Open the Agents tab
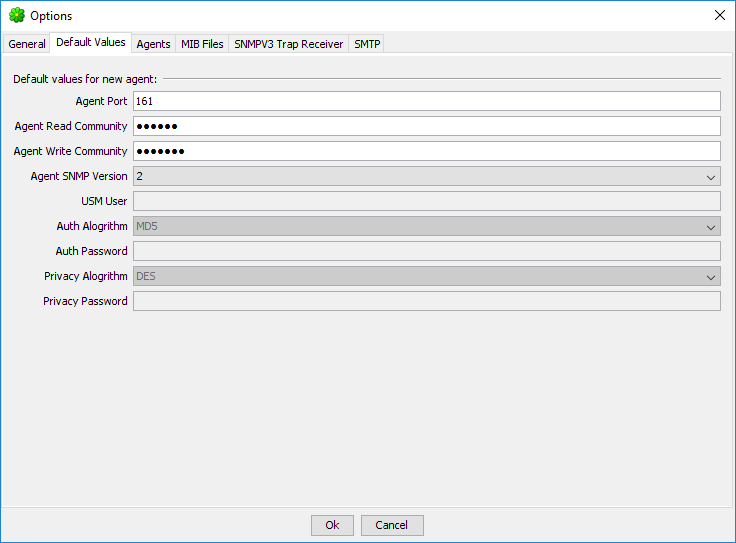The image size is (736, 543). (x=153, y=44)
